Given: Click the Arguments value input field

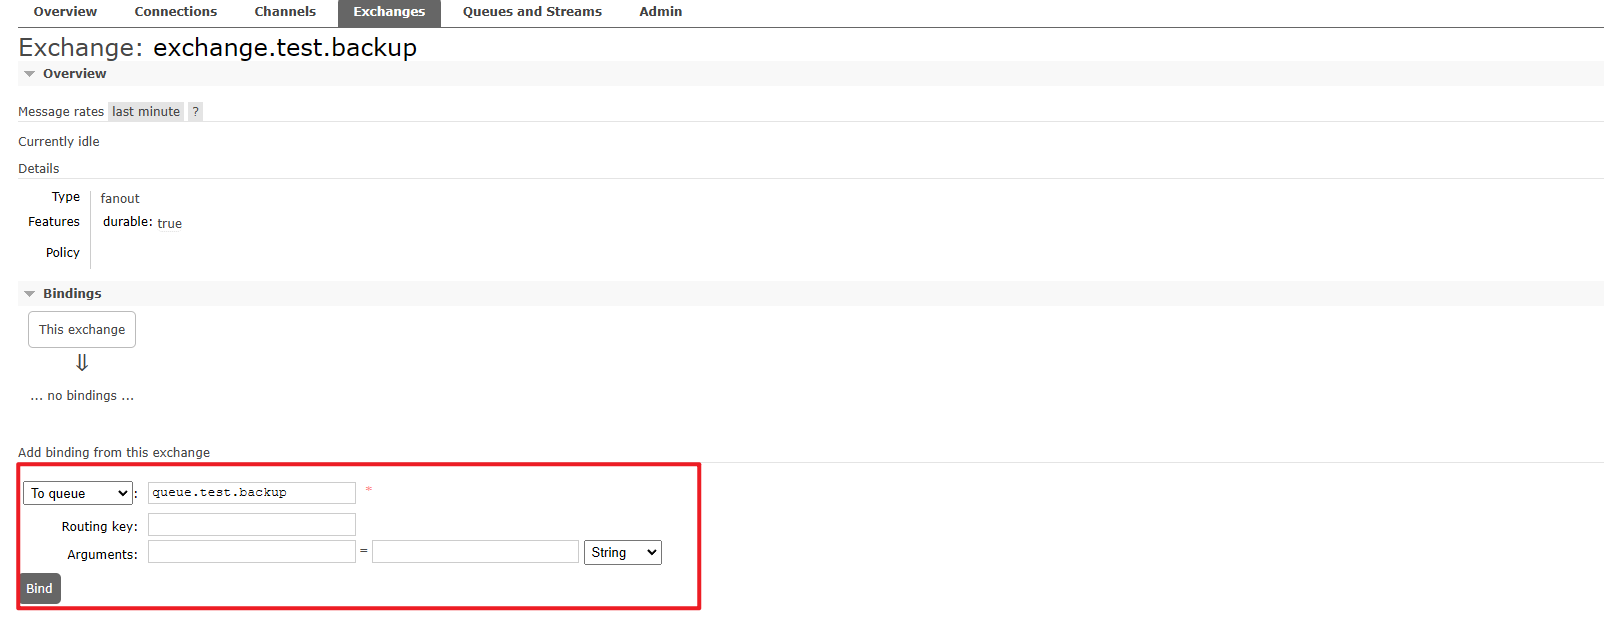Looking at the screenshot, I should [475, 552].
